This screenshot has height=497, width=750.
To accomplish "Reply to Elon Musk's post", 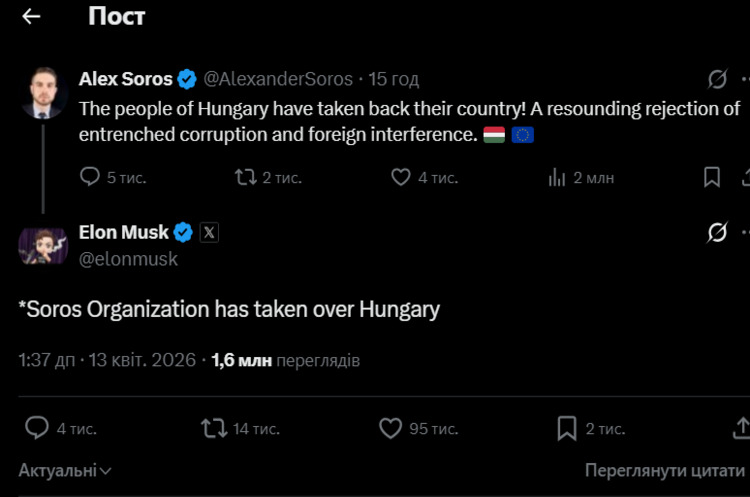I will 37,428.
